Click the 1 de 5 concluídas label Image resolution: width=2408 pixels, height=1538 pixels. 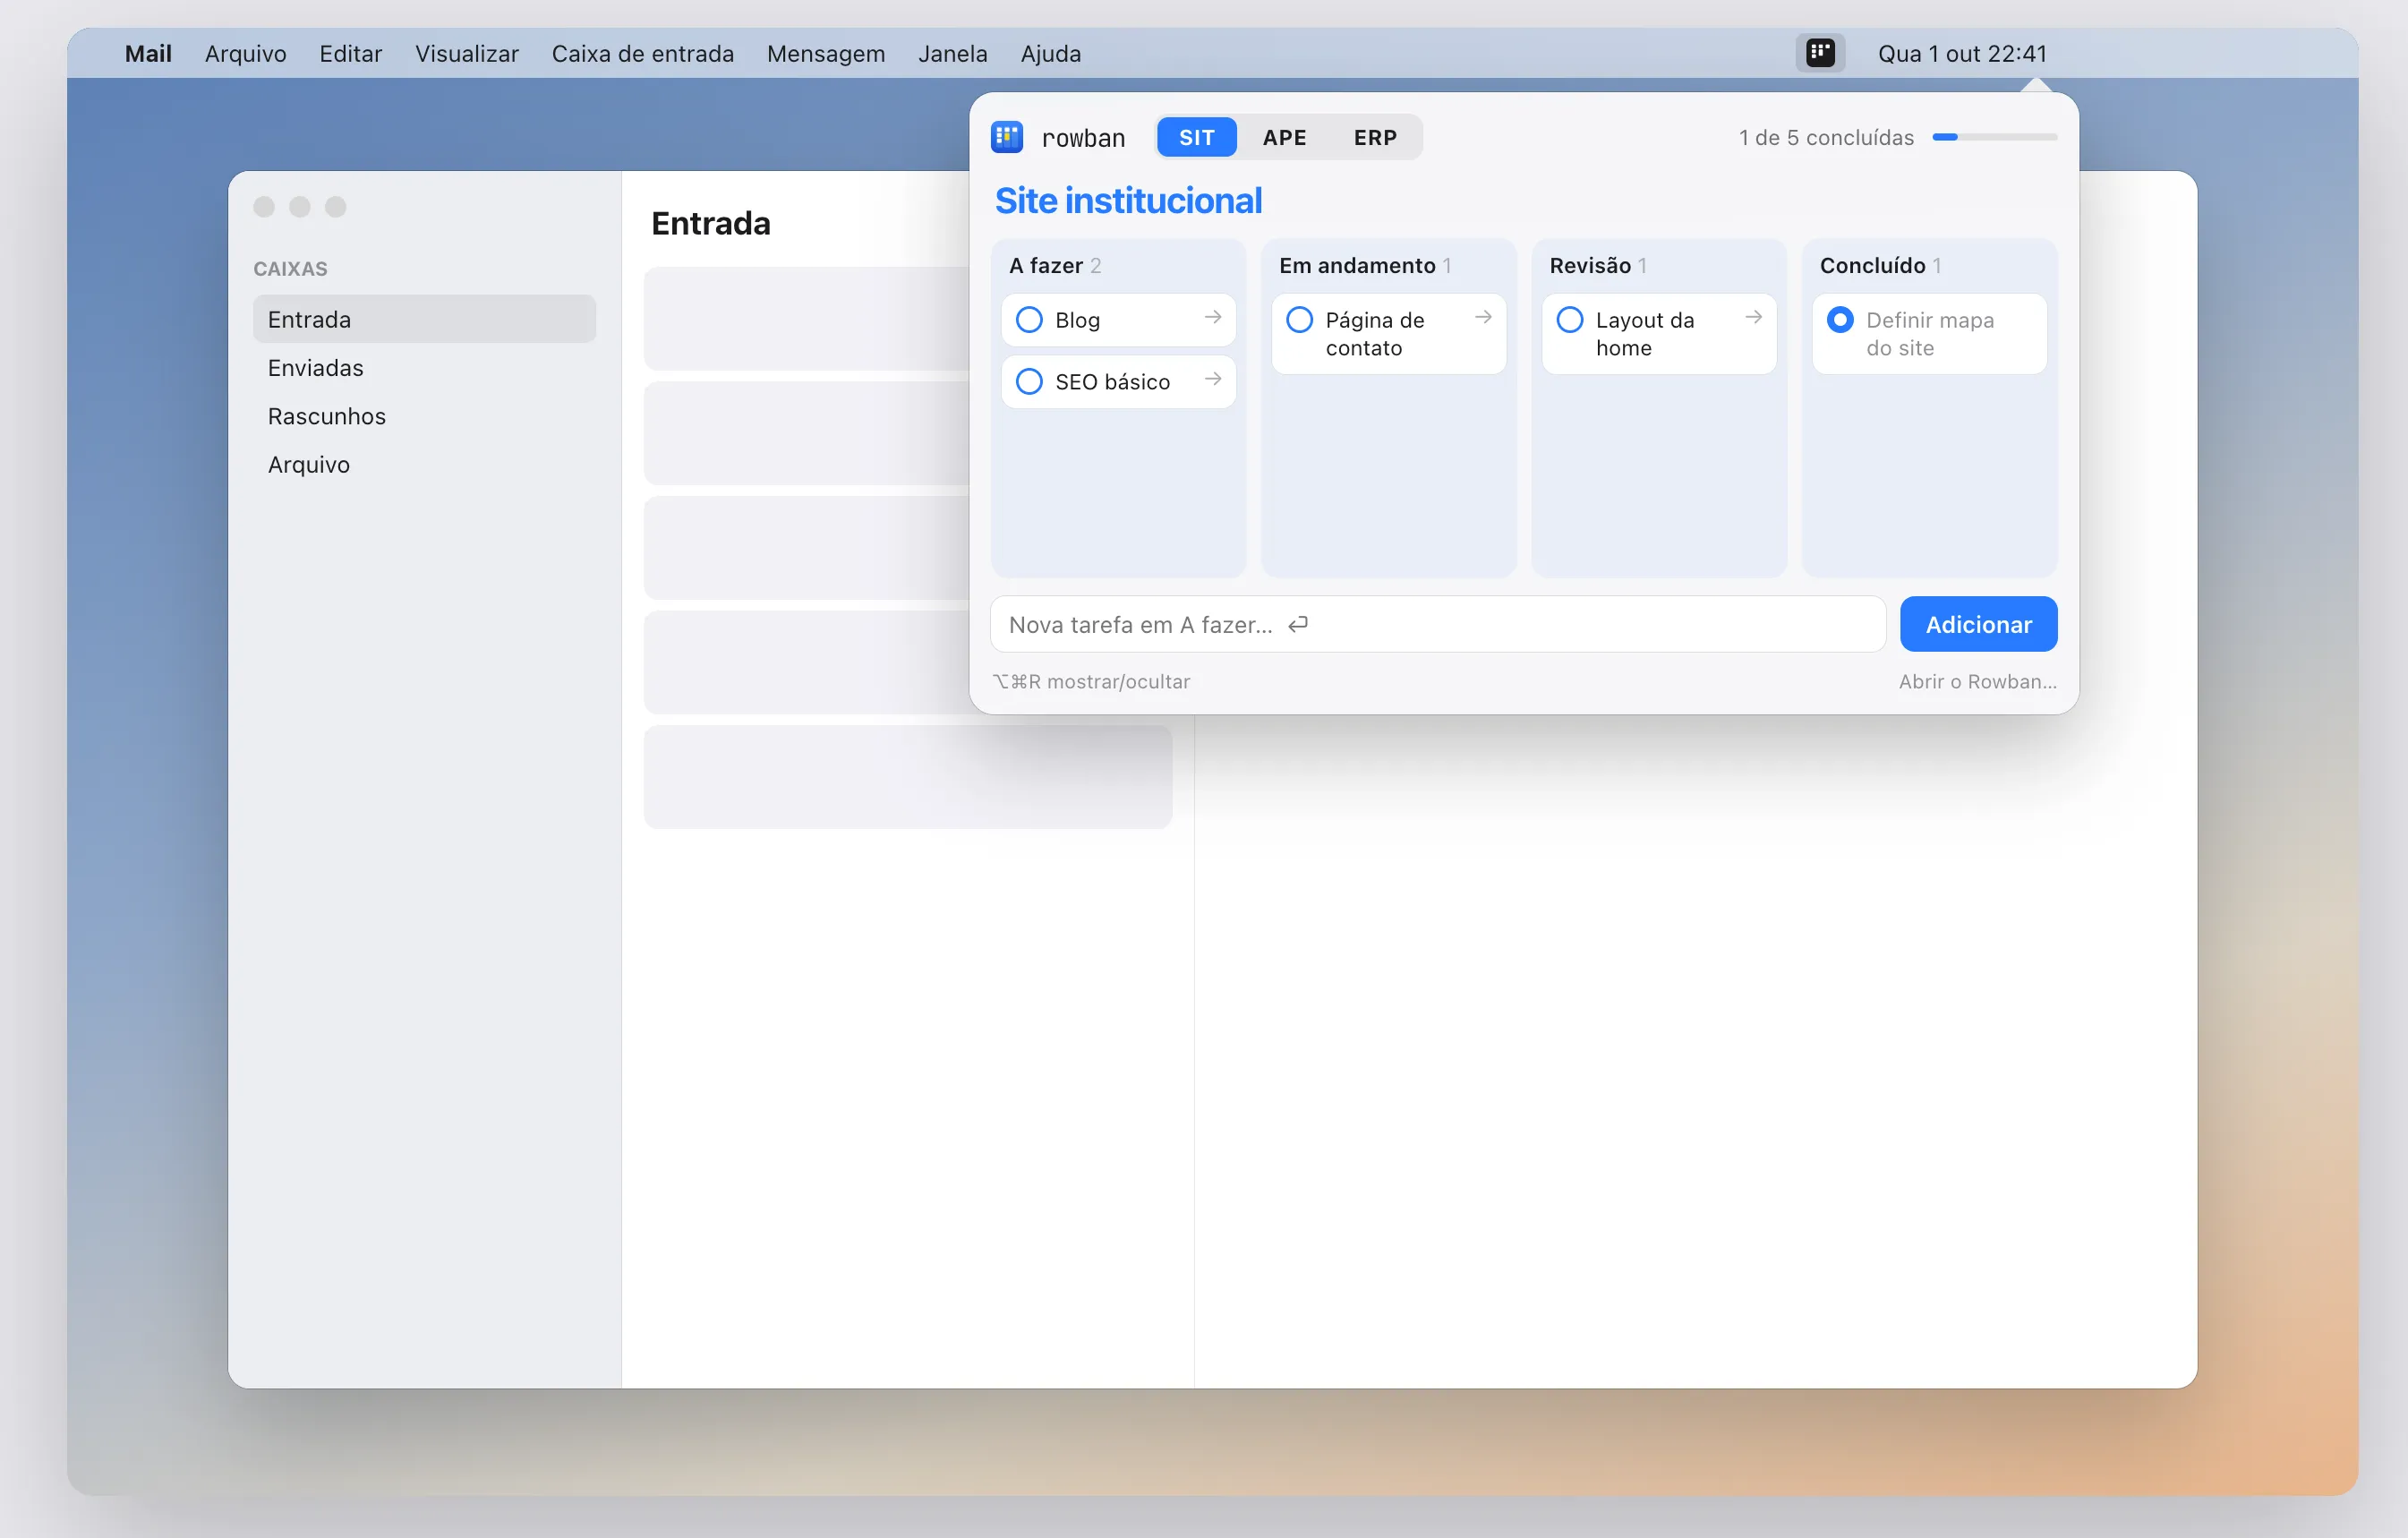pyautogui.click(x=1826, y=137)
